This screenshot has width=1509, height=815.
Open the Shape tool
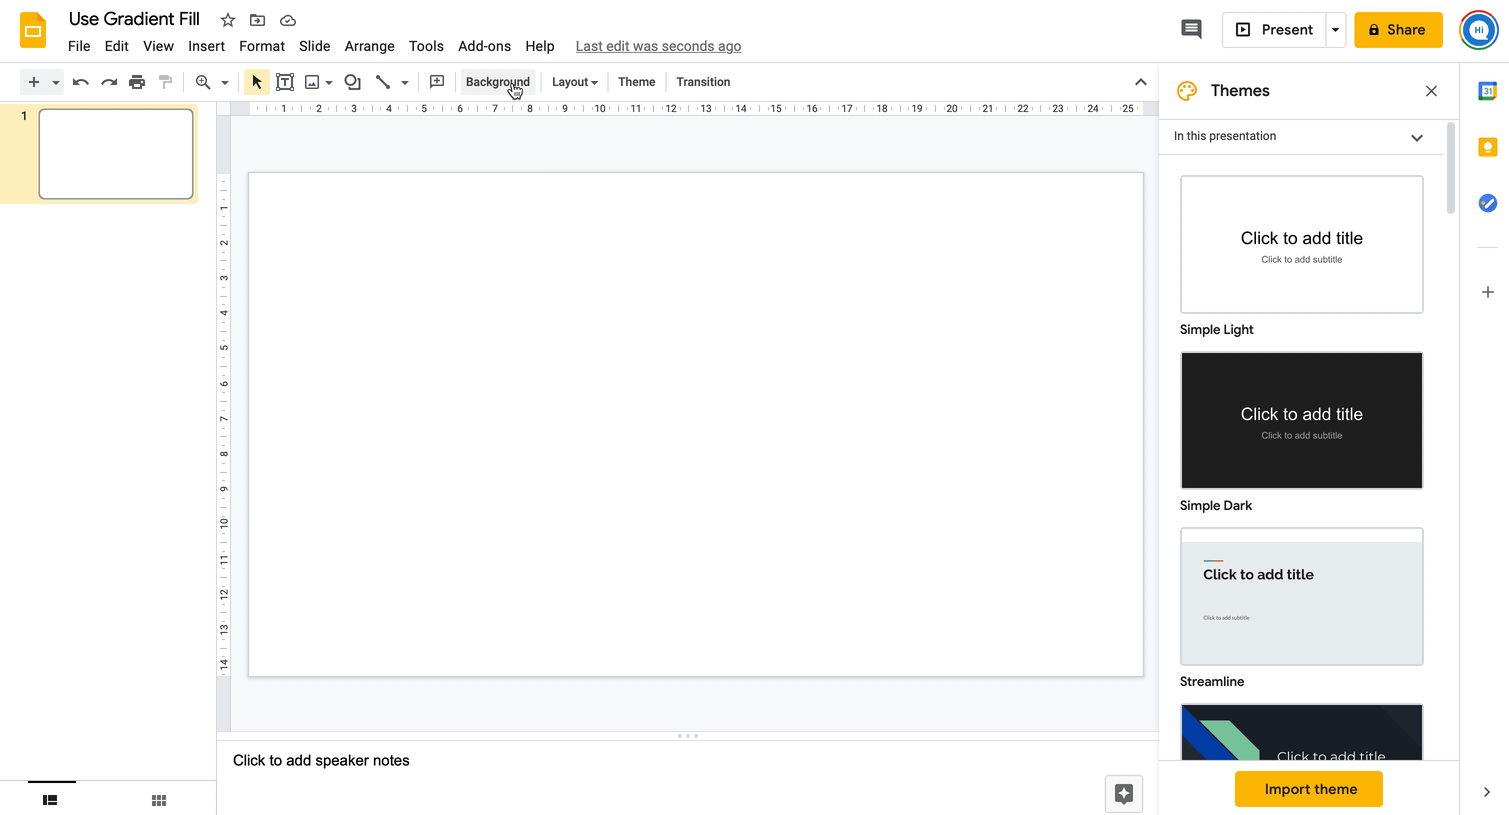353,82
